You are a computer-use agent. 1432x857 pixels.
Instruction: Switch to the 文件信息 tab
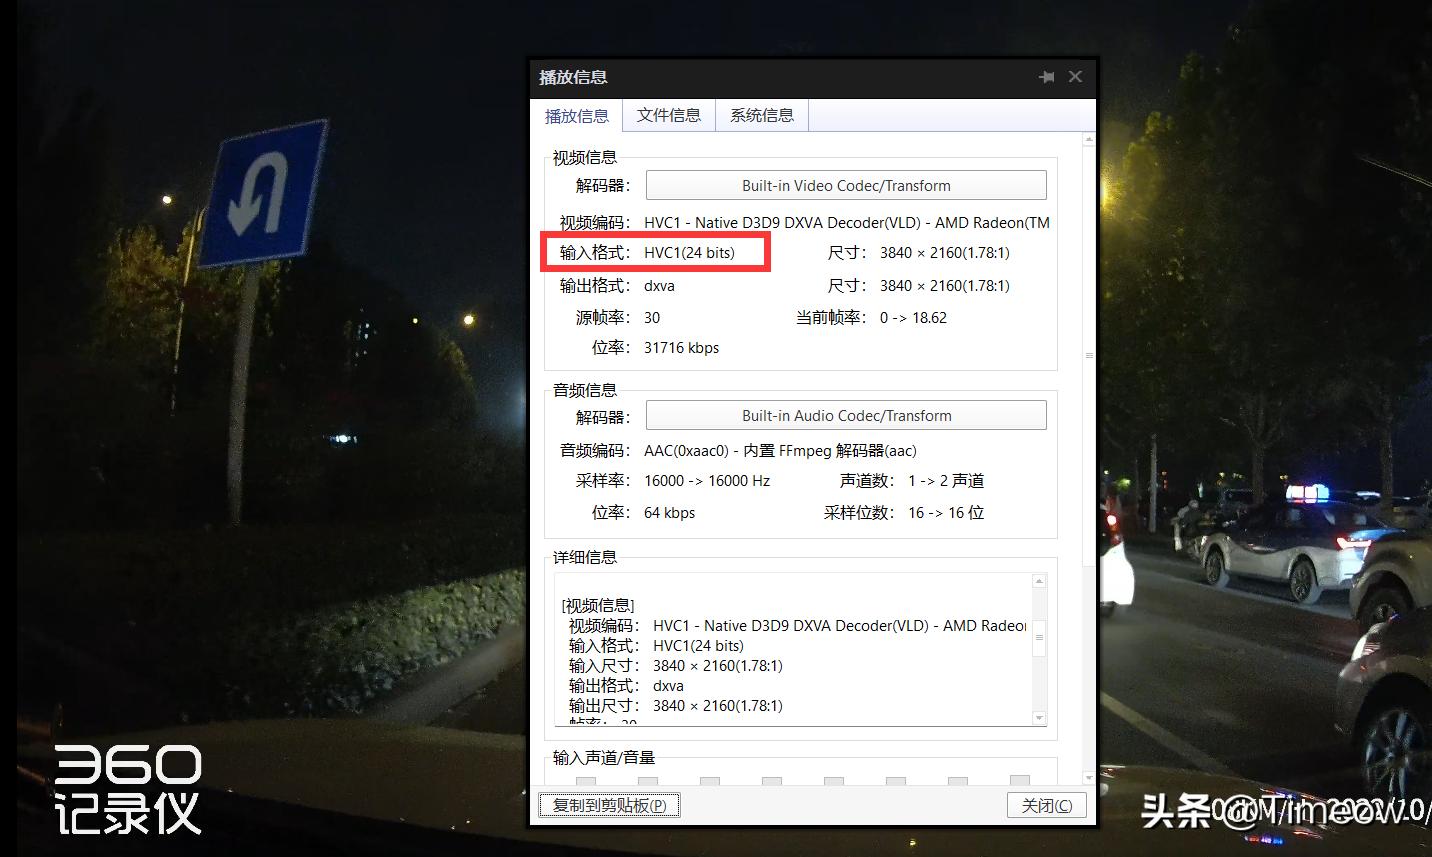[668, 115]
